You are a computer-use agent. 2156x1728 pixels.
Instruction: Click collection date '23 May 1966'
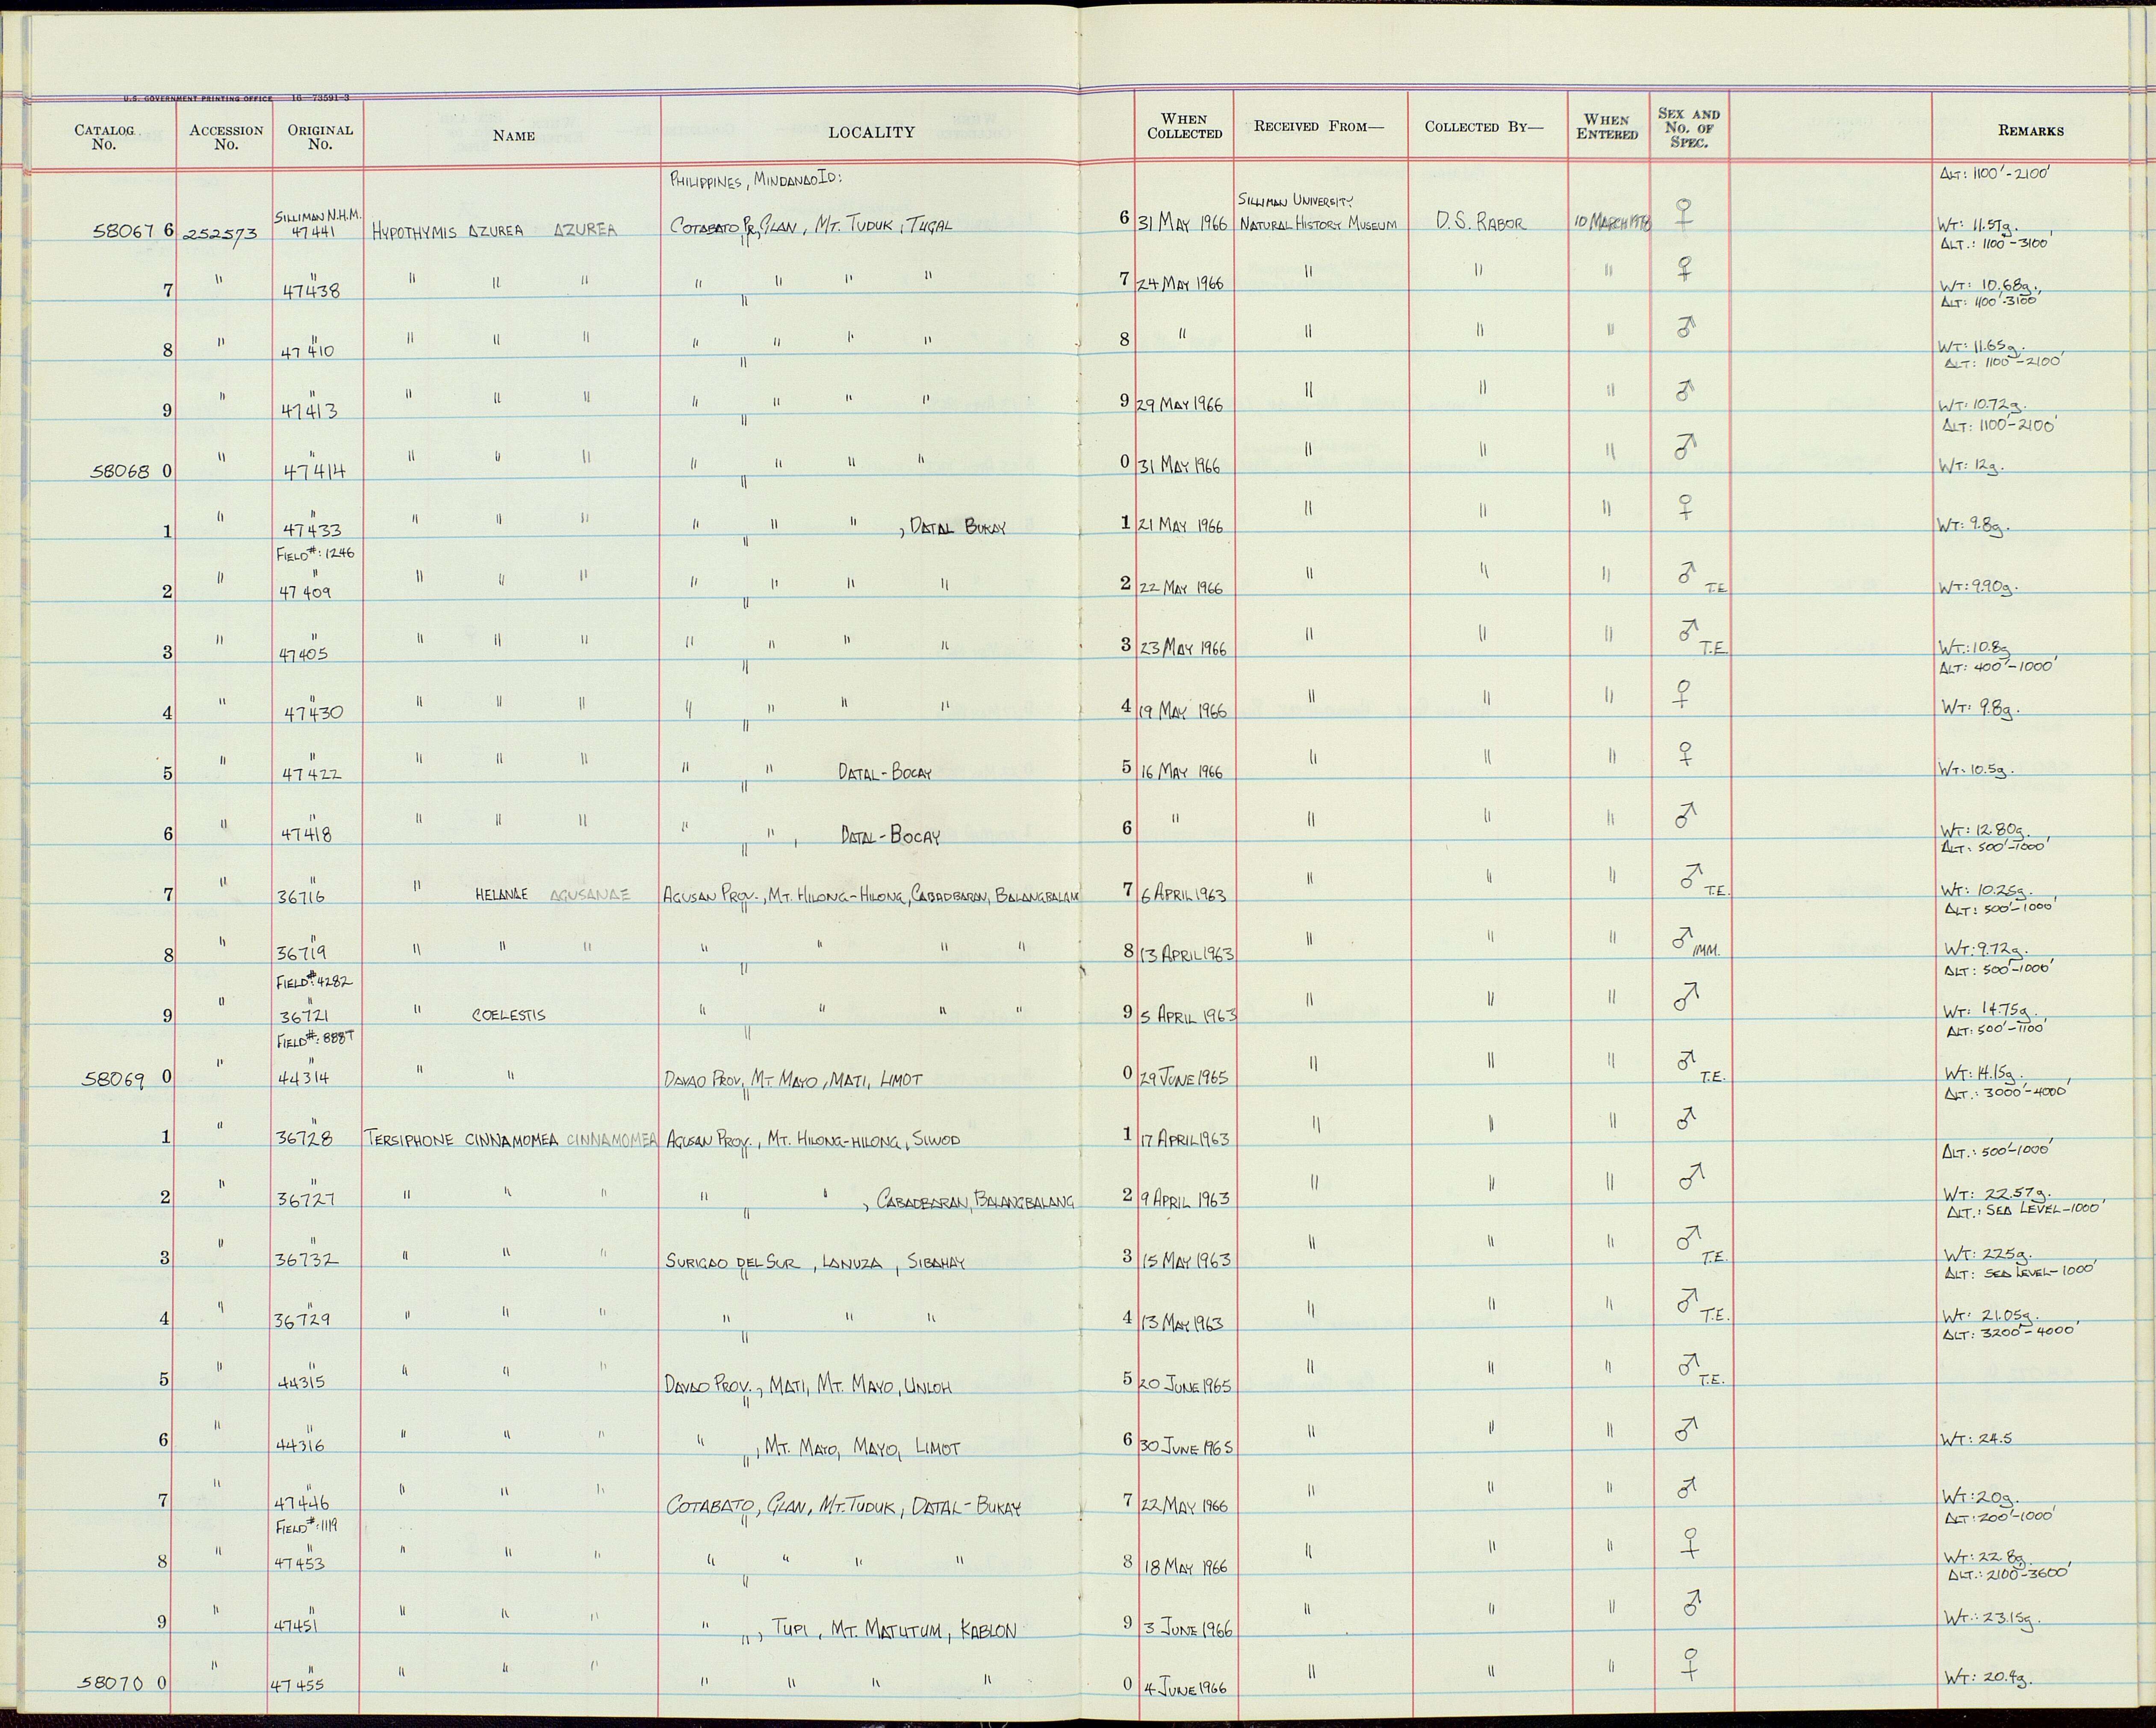1183,648
